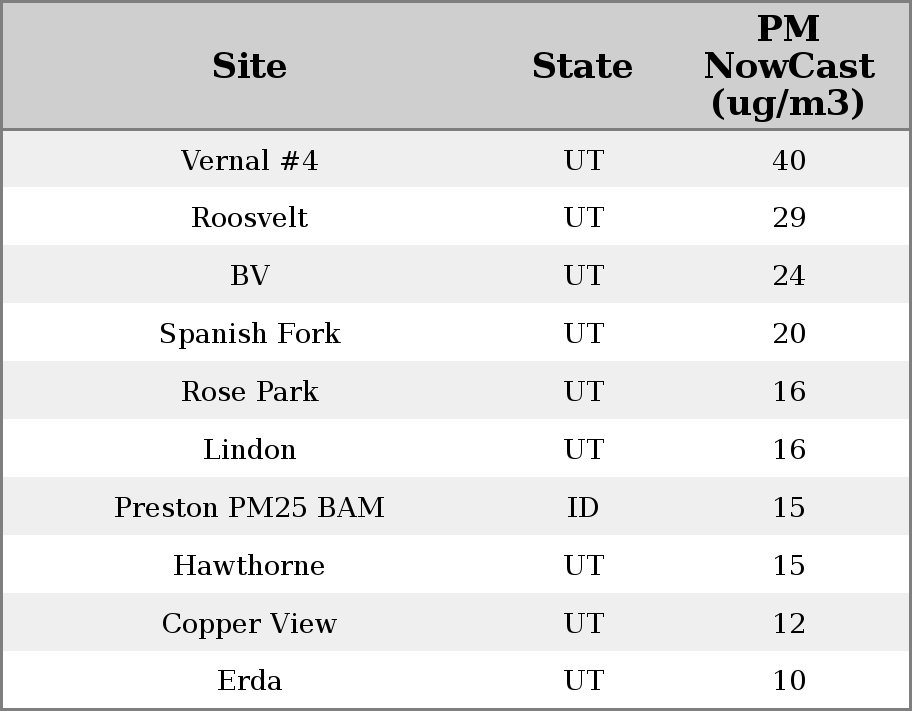Select Roosvelt's PM value 29

point(788,218)
